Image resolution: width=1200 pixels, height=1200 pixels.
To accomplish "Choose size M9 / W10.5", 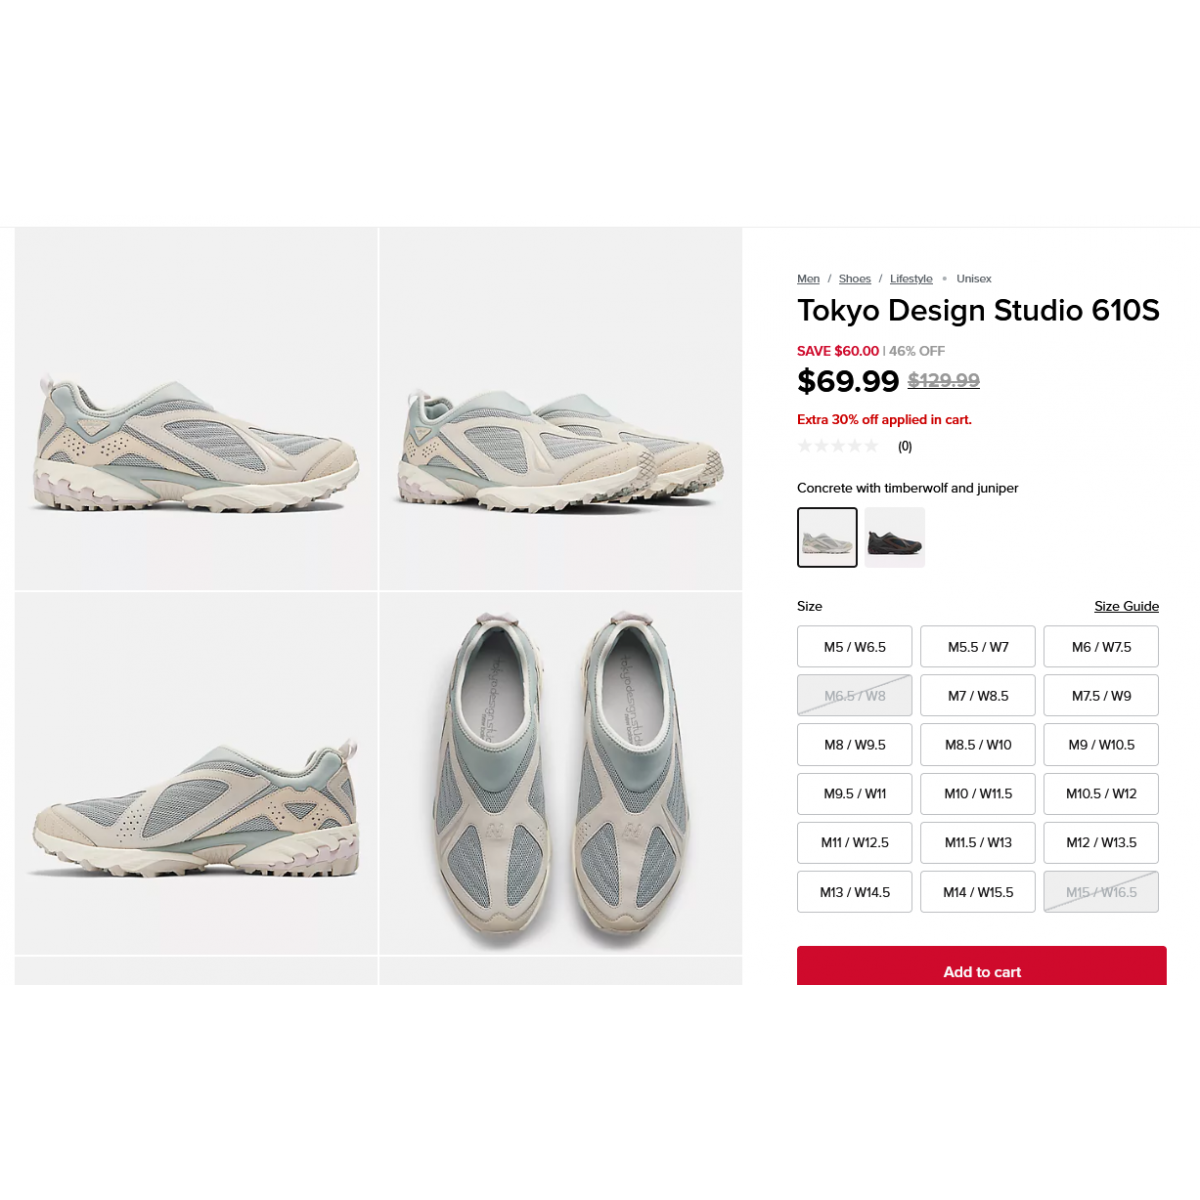I will [x=1101, y=745].
